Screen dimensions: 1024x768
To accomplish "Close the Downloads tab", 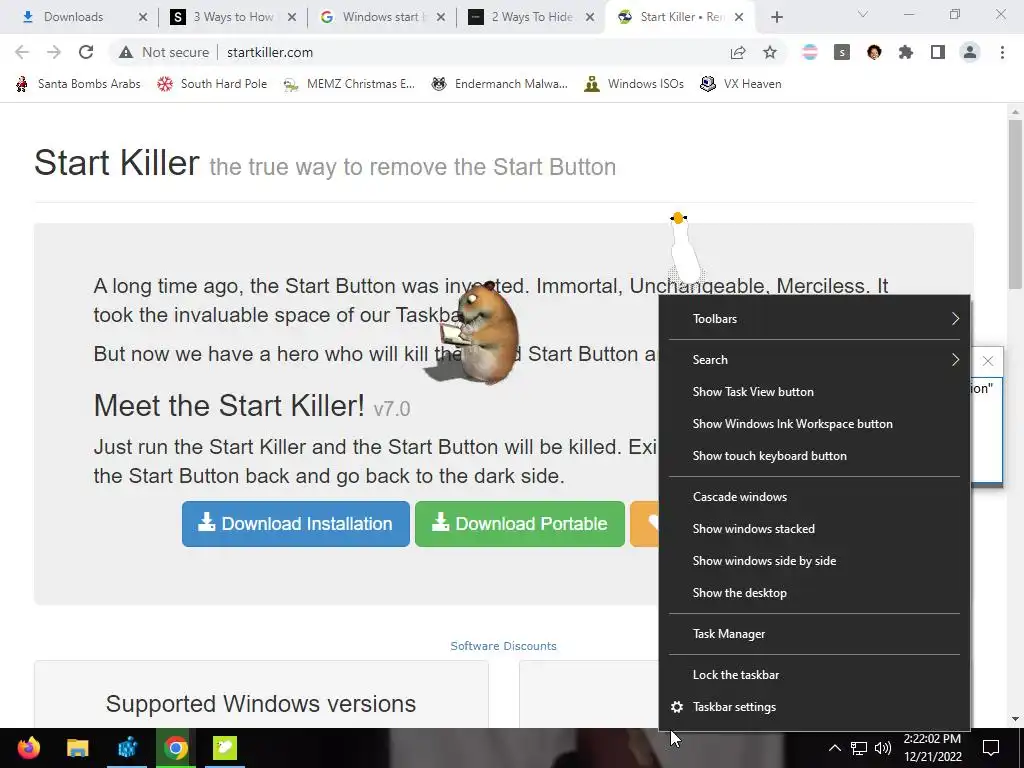I will point(143,17).
